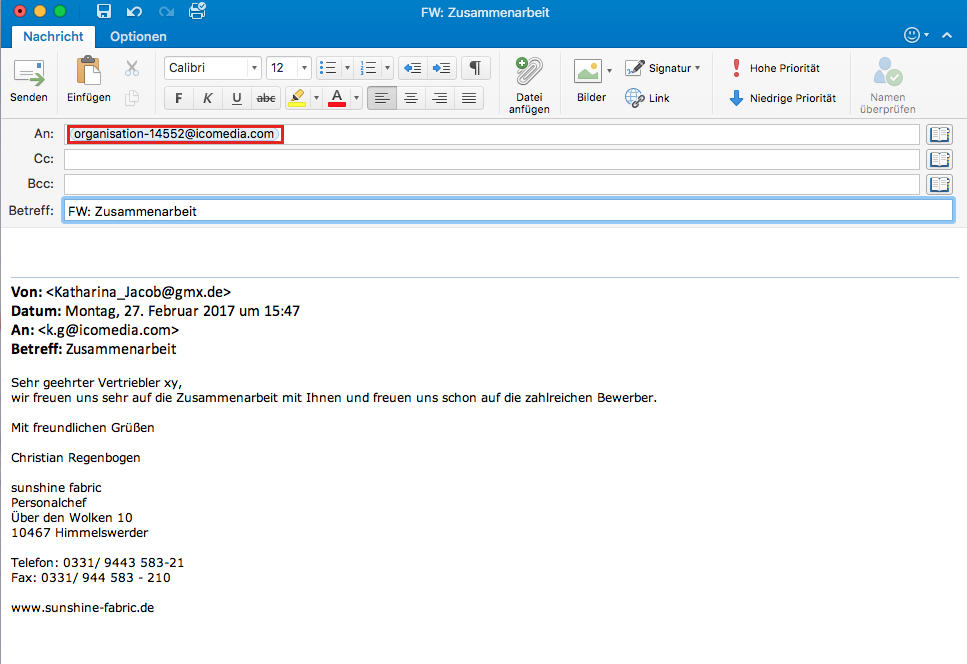Click the Link button

click(x=648, y=98)
